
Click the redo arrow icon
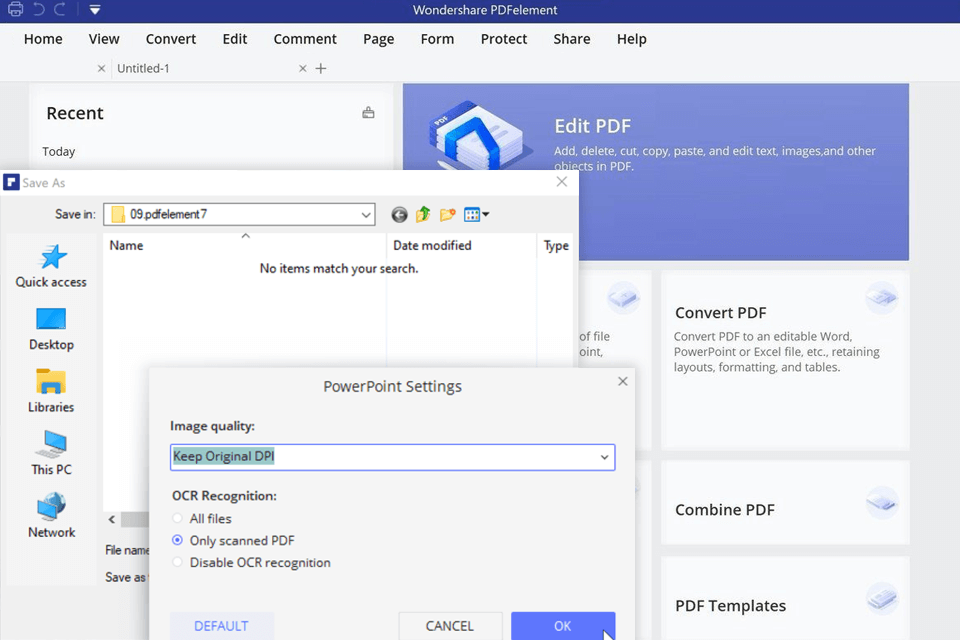[x=59, y=9]
